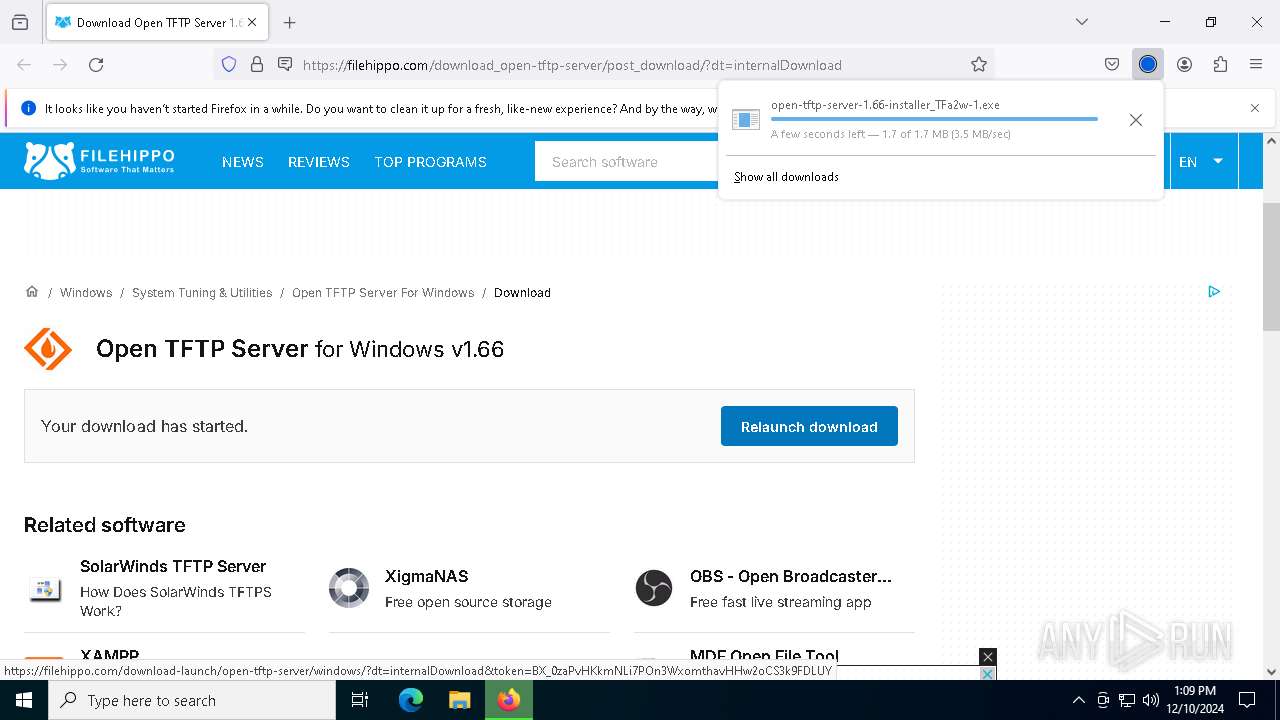
Task: Open tracking protection shield icon
Action: point(229,65)
